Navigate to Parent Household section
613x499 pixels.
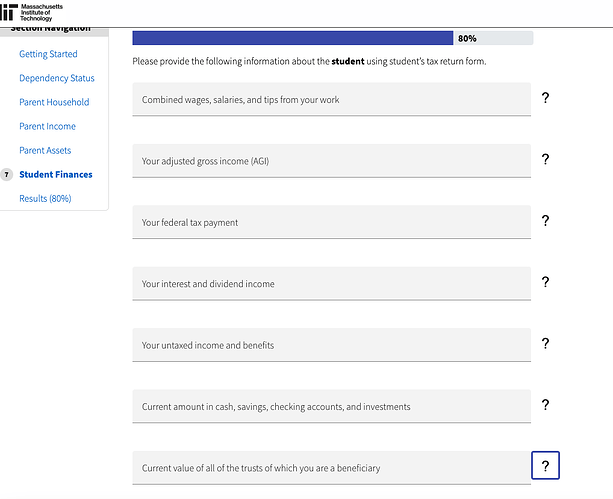coord(54,102)
